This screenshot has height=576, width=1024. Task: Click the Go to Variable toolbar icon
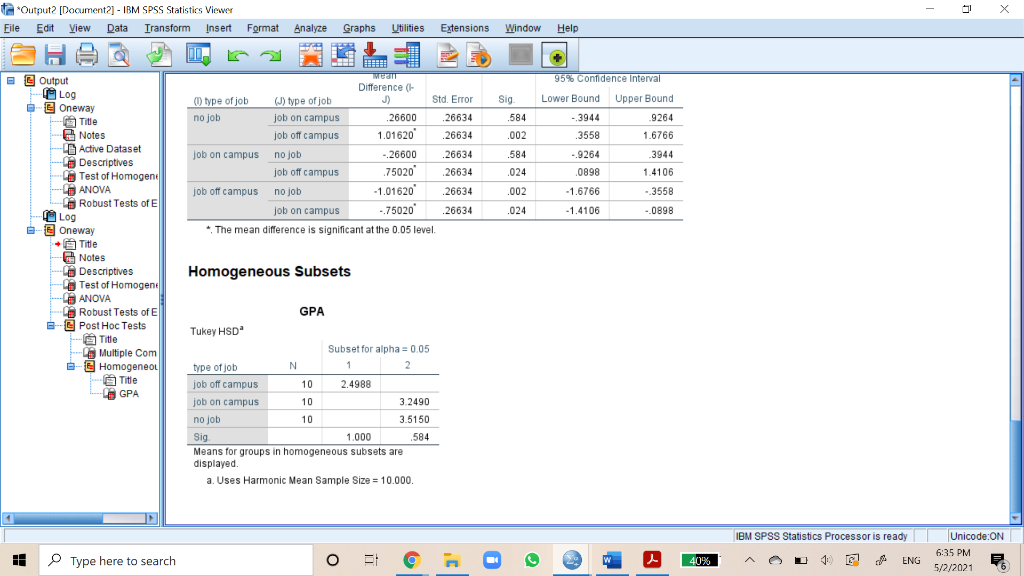tap(375, 55)
